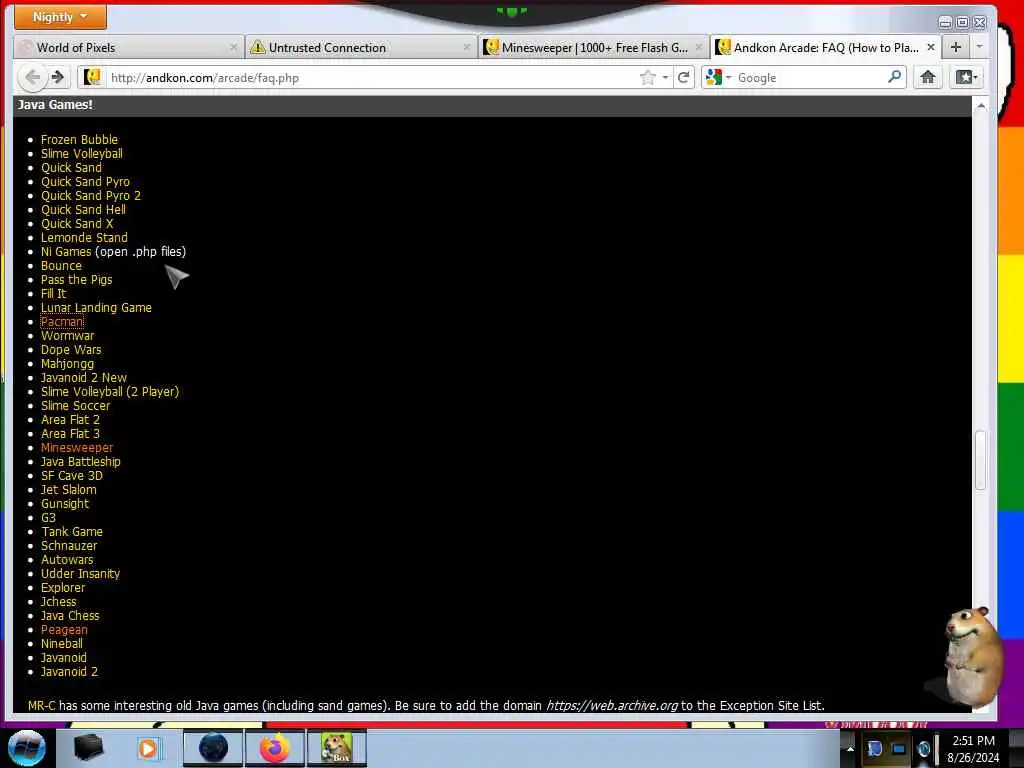The image size is (1024, 768).
Task: Open the home page icon
Action: 927,77
